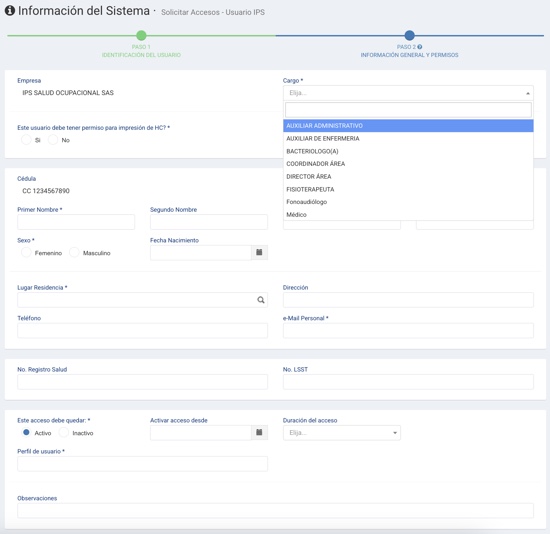Image resolution: width=550 pixels, height=534 pixels.
Task: Click the Primer Nombre input field
Action: tap(76, 222)
